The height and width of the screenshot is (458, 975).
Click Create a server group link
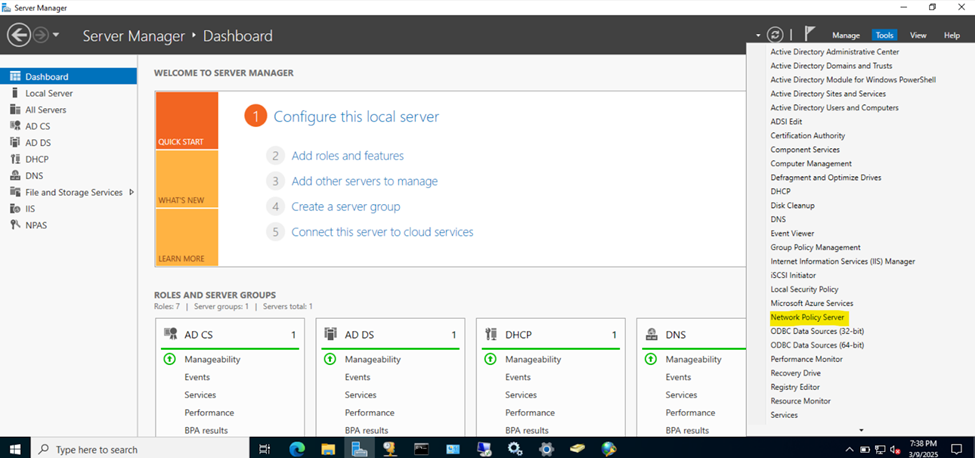[x=346, y=207]
